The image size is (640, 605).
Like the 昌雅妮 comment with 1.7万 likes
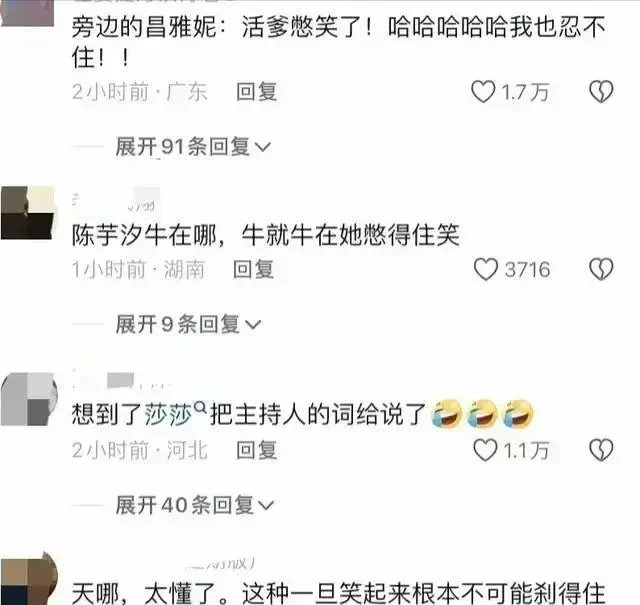(483, 91)
